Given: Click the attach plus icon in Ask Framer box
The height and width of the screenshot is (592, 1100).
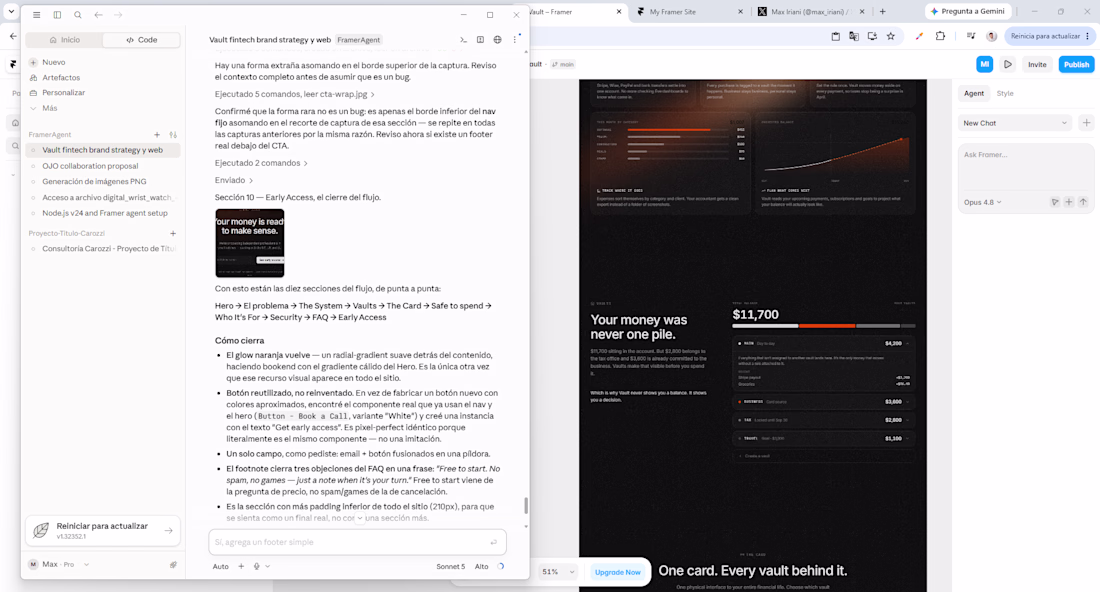Looking at the screenshot, I should click(1069, 202).
